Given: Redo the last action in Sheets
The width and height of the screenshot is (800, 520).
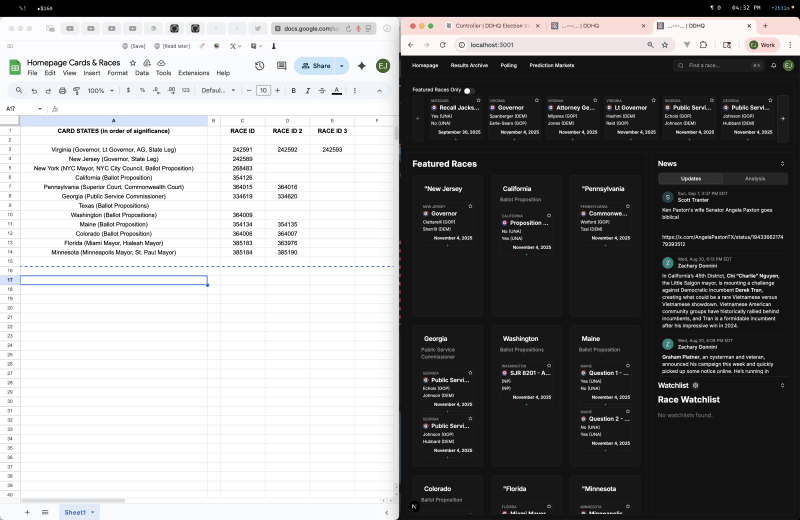Looking at the screenshot, I should (48, 91).
